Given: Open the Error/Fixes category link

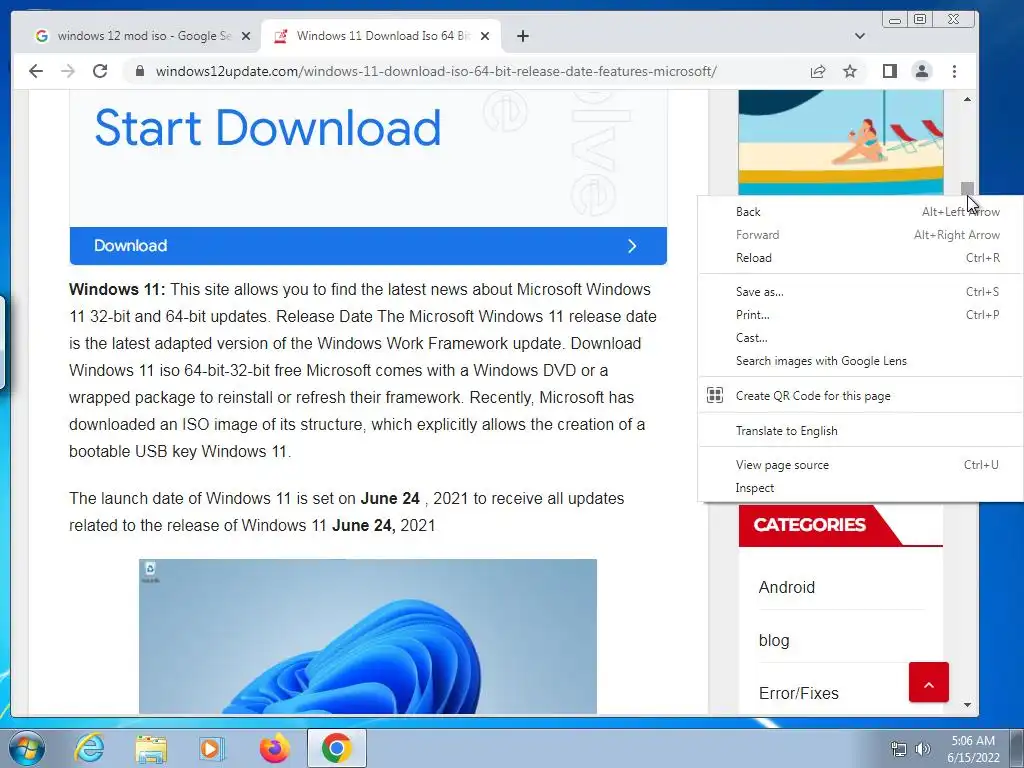Looking at the screenshot, I should click(x=799, y=694).
